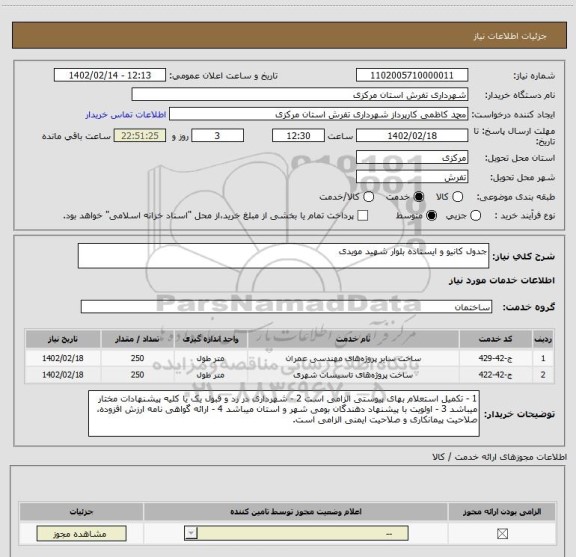Click delivery city field تفرش
Image resolution: width=576 pixels, height=557 pixels.
412,177
